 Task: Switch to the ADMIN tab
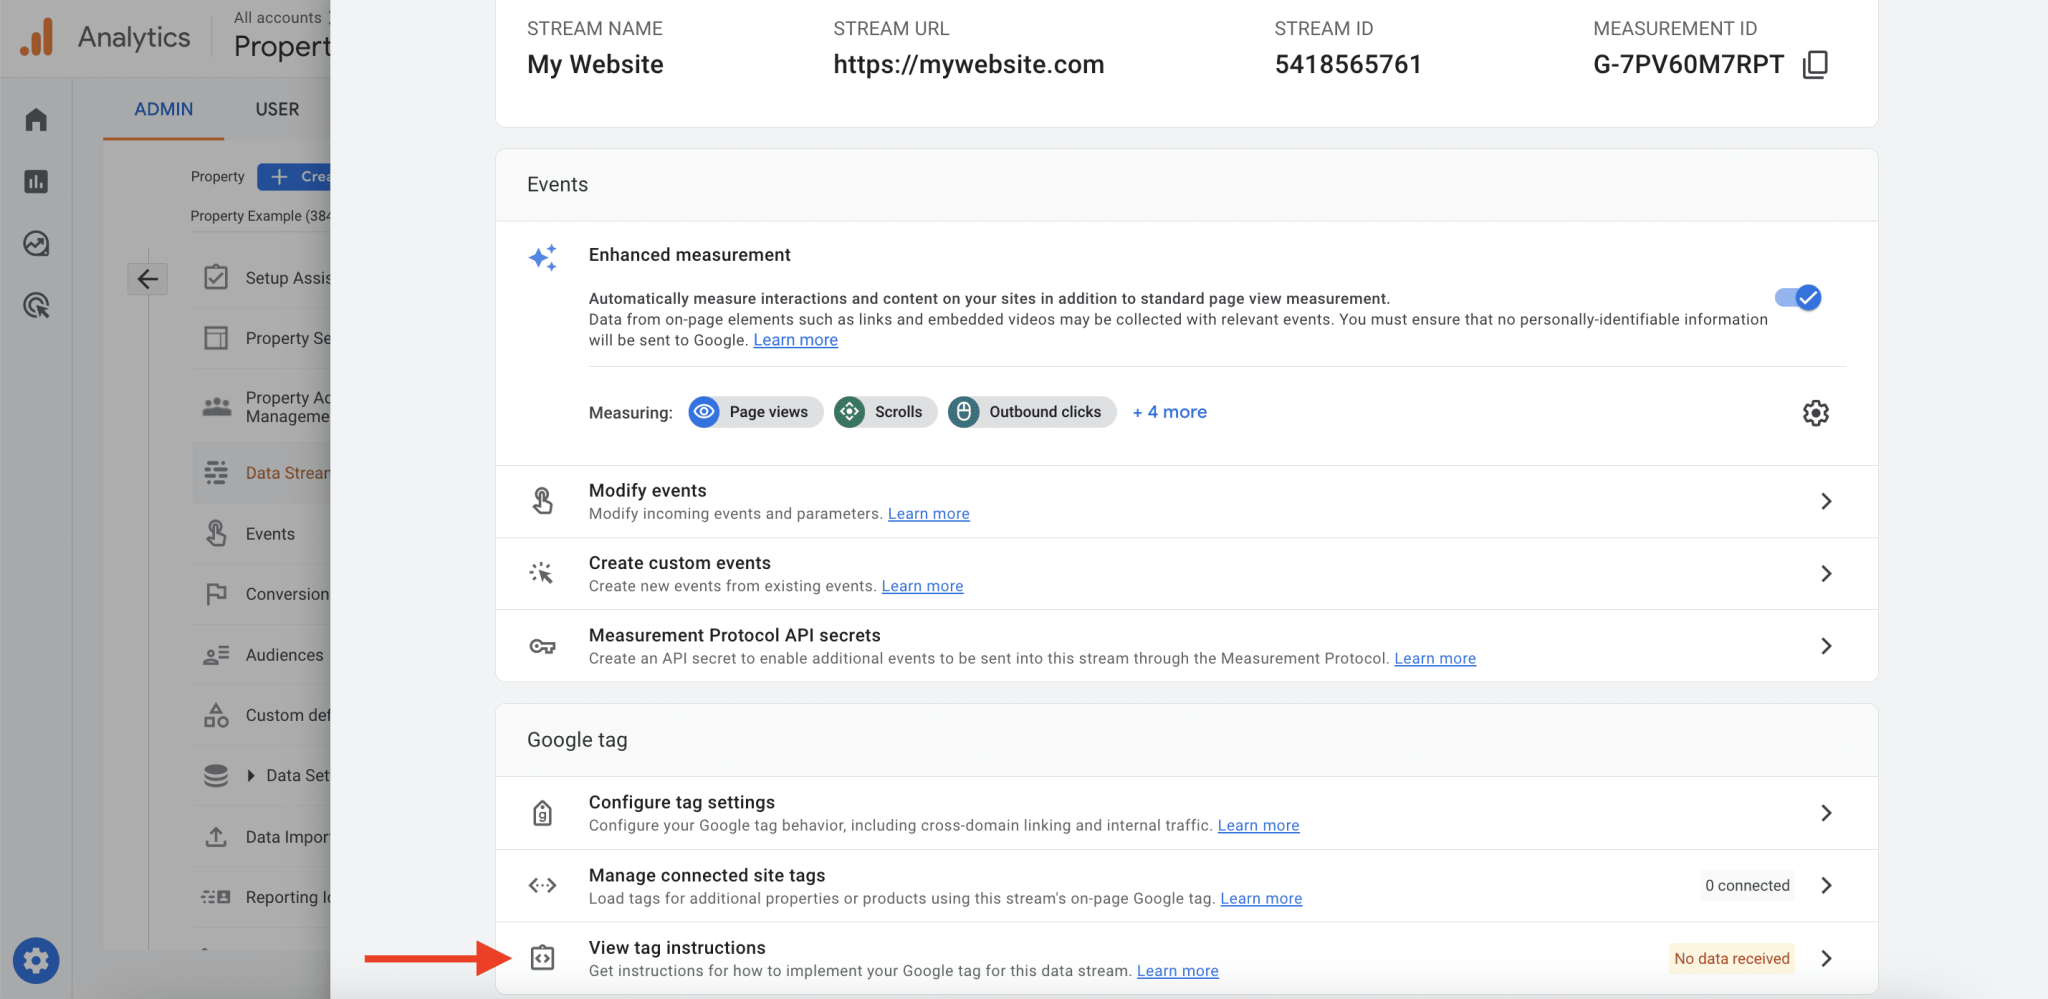(x=163, y=109)
